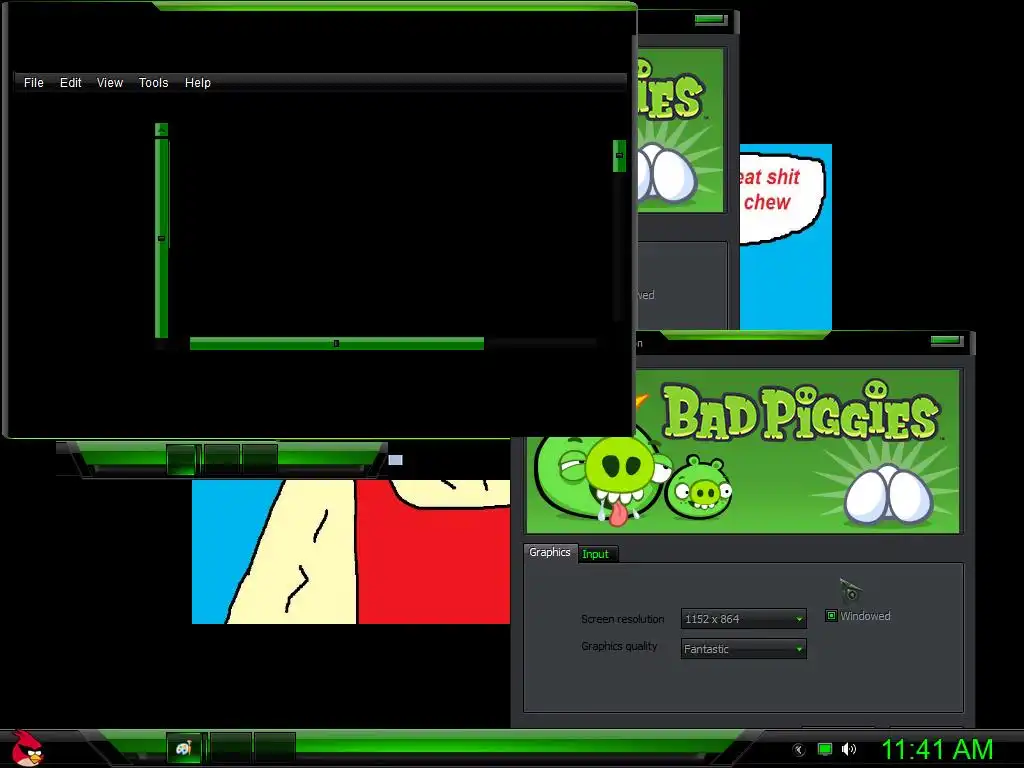Image resolution: width=1024 pixels, height=768 pixels.
Task: Open the volume speaker tray icon
Action: [x=849, y=750]
